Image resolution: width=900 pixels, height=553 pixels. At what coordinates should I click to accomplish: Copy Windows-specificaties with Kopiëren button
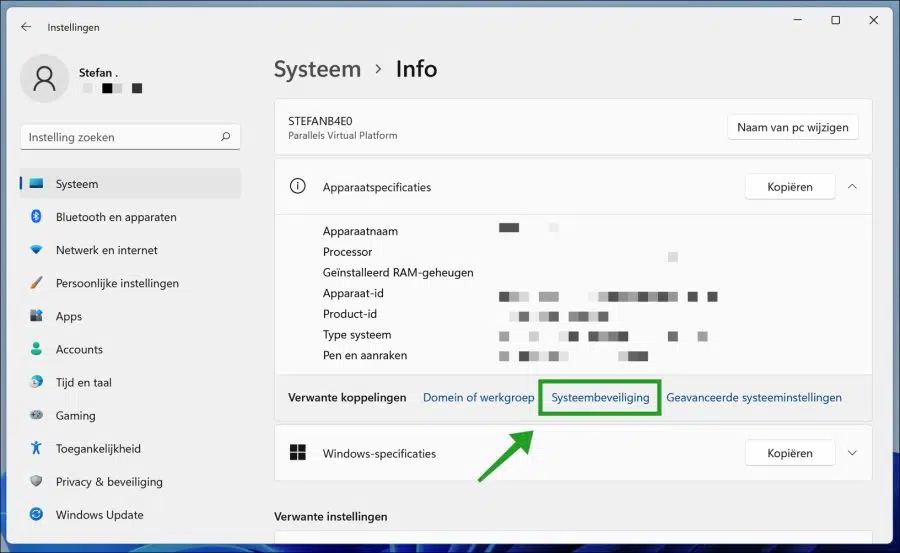pos(790,453)
